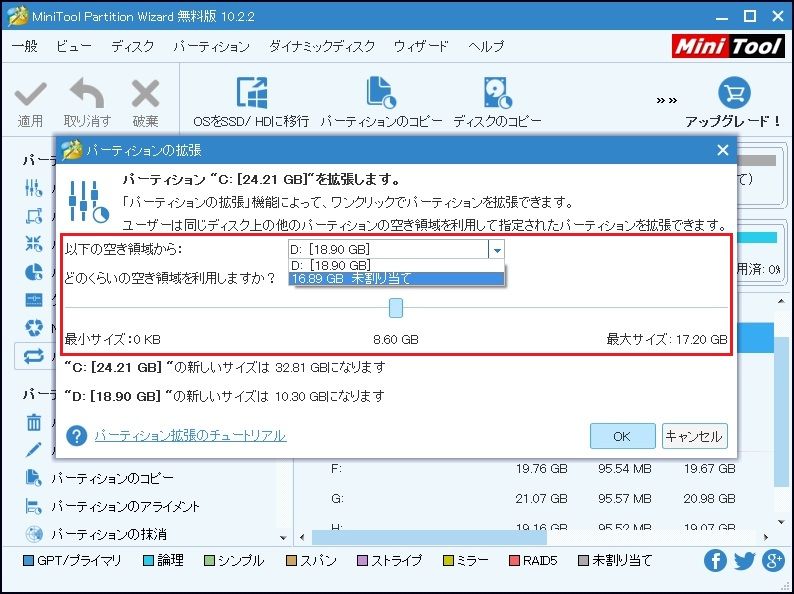Click the dropdown arrow of free space combo box
The width and height of the screenshot is (794, 594).
pos(497,250)
